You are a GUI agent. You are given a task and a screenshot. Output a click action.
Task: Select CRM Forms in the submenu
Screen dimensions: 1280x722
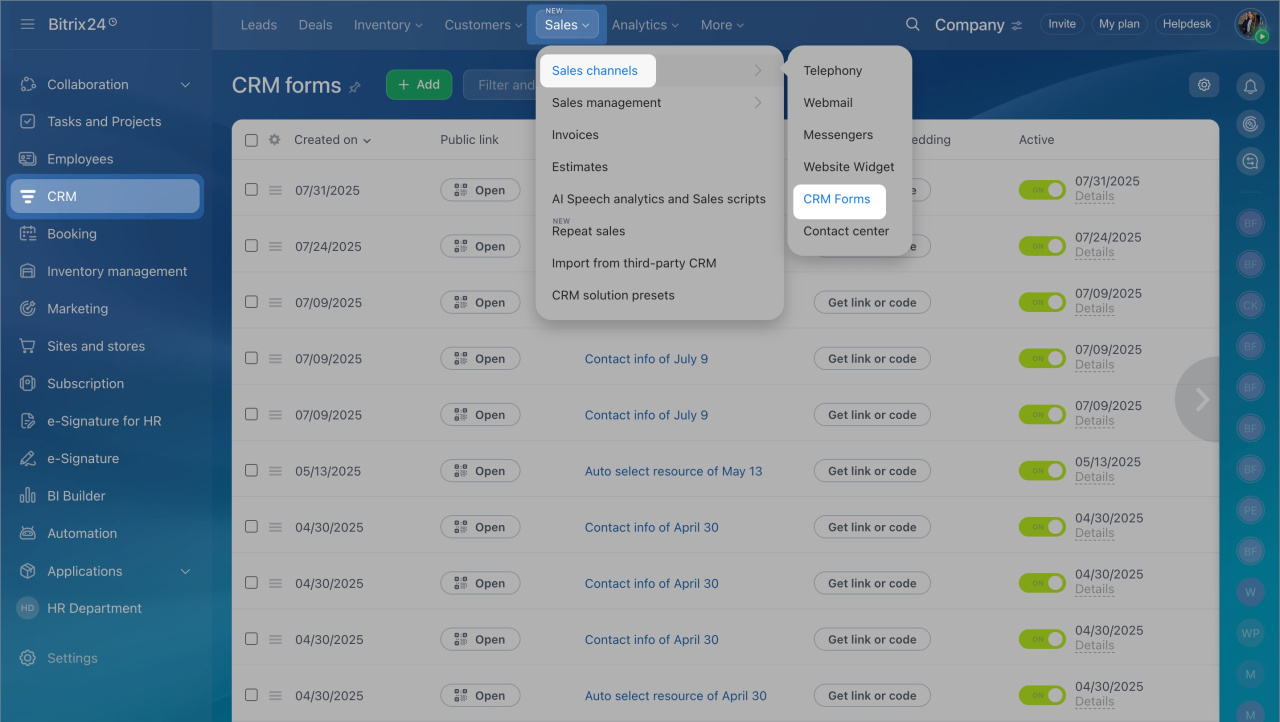(837, 199)
